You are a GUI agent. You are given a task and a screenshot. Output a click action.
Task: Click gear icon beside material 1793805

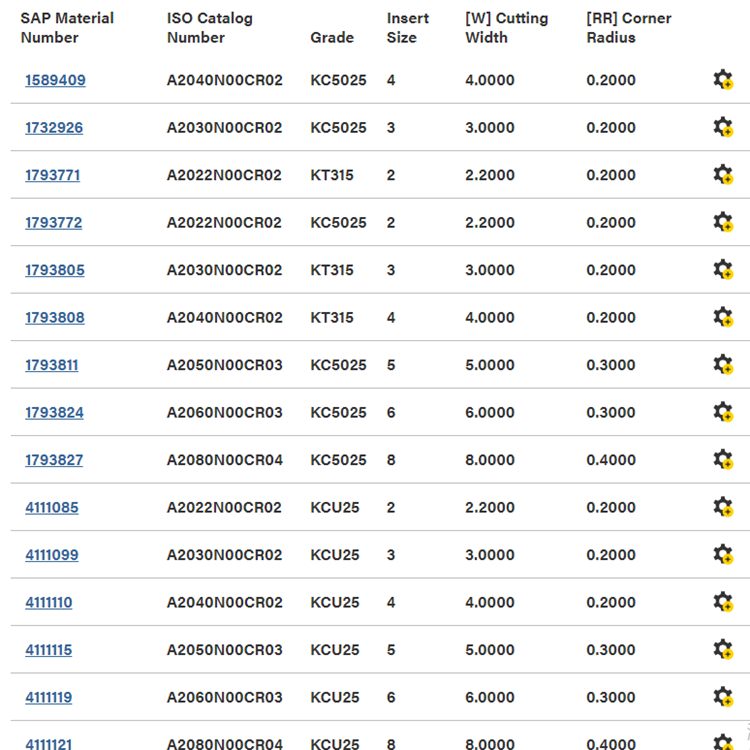click(x=723, y=270)
